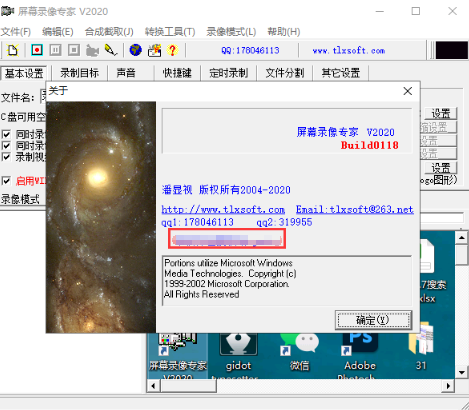Toggle the red 启用 checkbox
The width and height of the screenshot is (469, 410).
6,181
